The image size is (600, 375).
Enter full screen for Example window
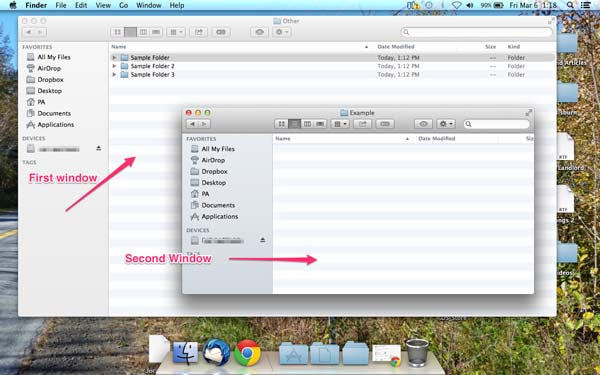[528, 113]
